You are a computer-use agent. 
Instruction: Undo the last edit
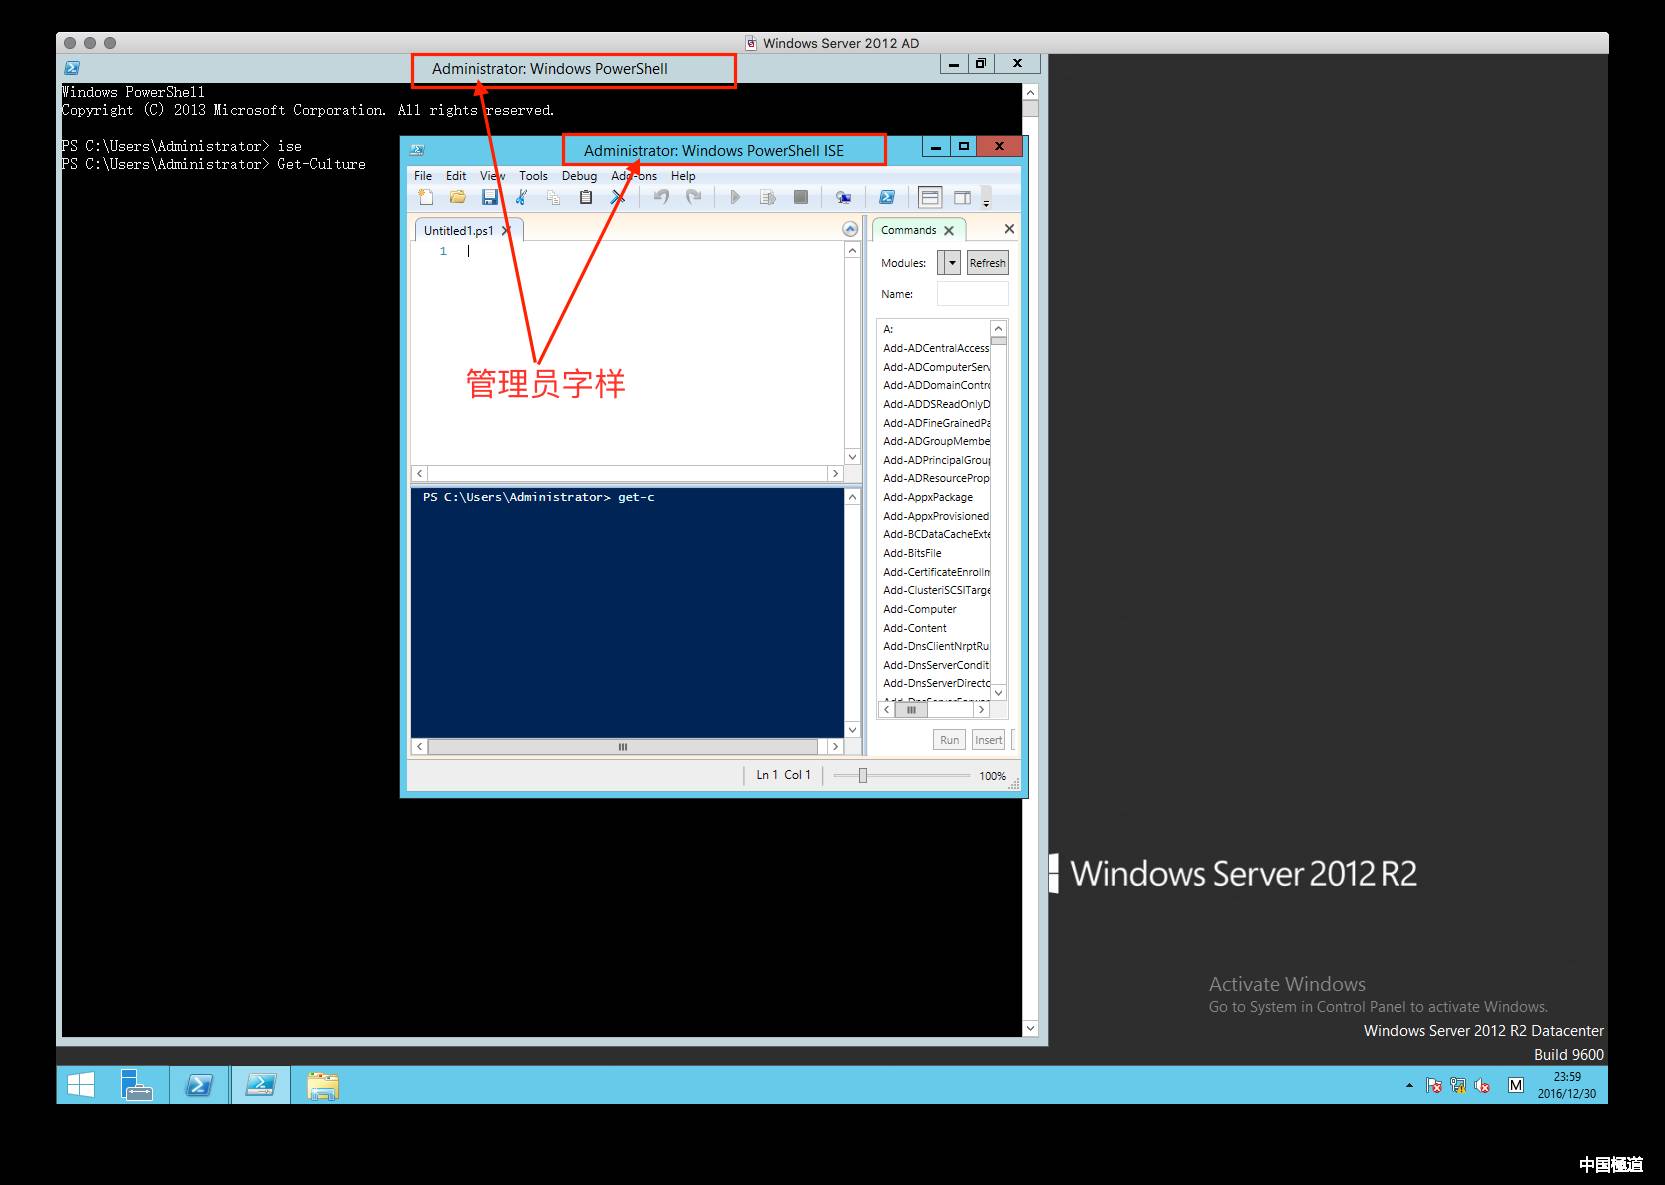point(661,197)
